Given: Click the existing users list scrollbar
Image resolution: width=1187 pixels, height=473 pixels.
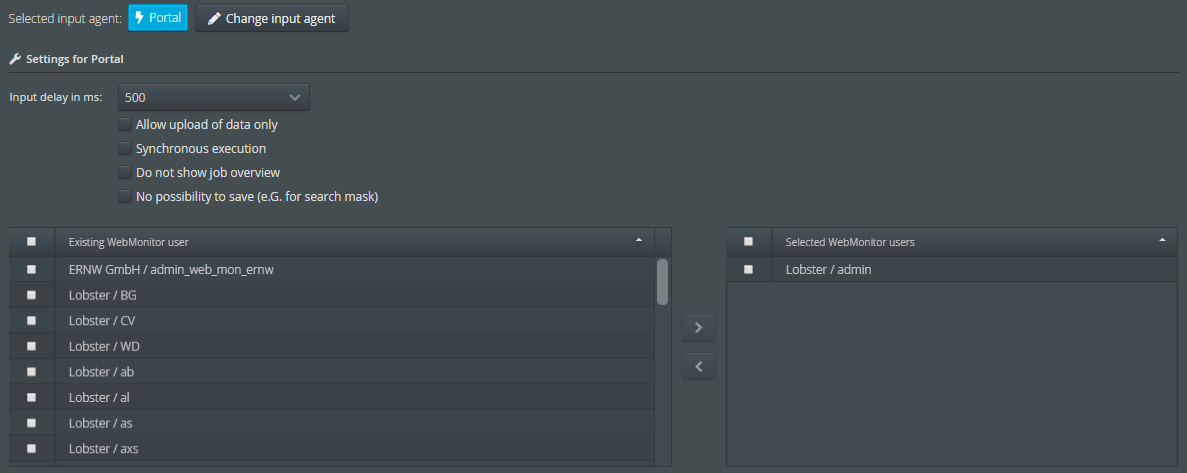Looking at the screenshot, I should click(662, 282).
